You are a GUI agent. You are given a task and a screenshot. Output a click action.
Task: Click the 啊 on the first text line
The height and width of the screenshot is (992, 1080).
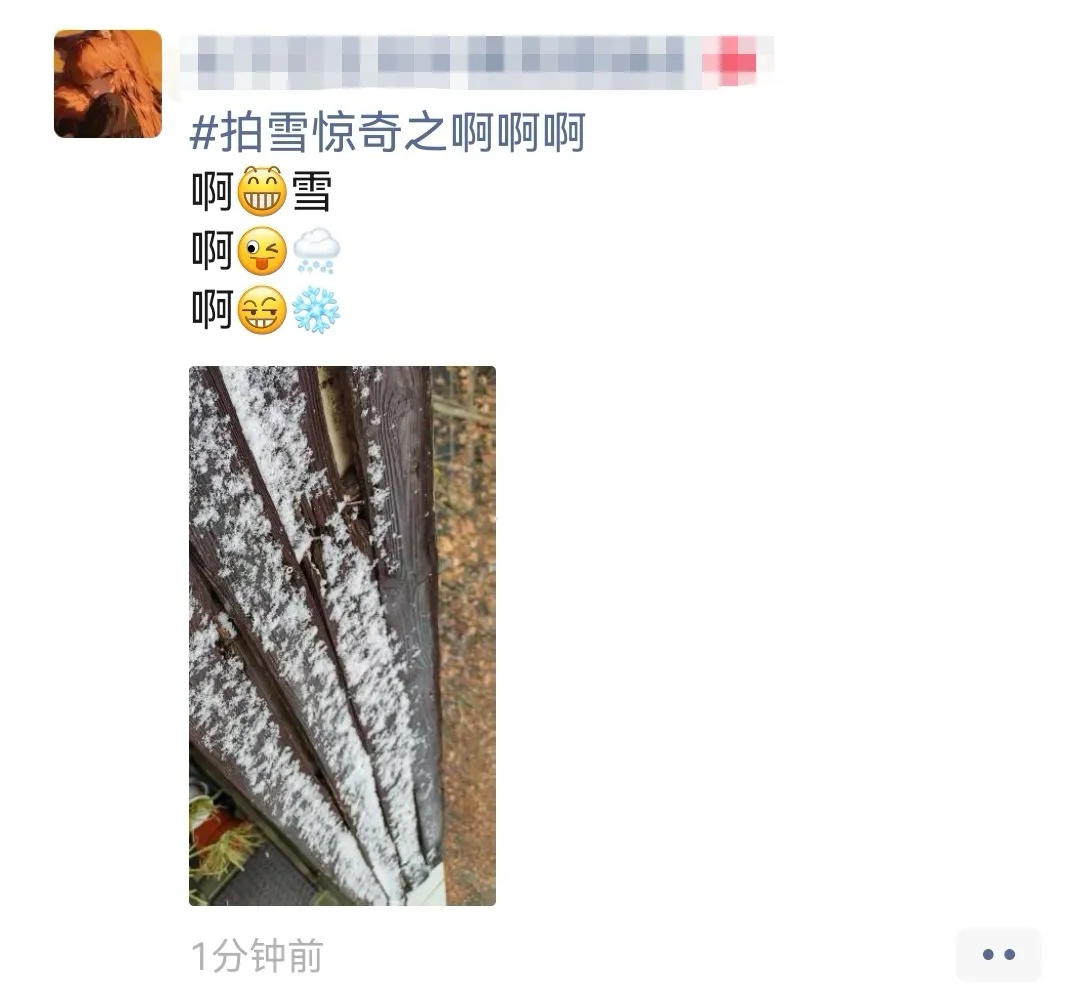pos(212,192)
